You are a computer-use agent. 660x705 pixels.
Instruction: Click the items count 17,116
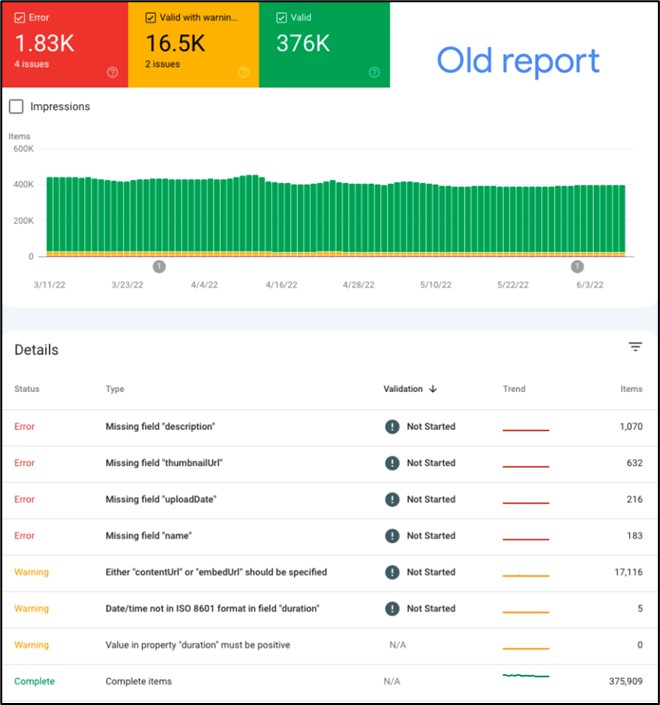tap(629, 572)
